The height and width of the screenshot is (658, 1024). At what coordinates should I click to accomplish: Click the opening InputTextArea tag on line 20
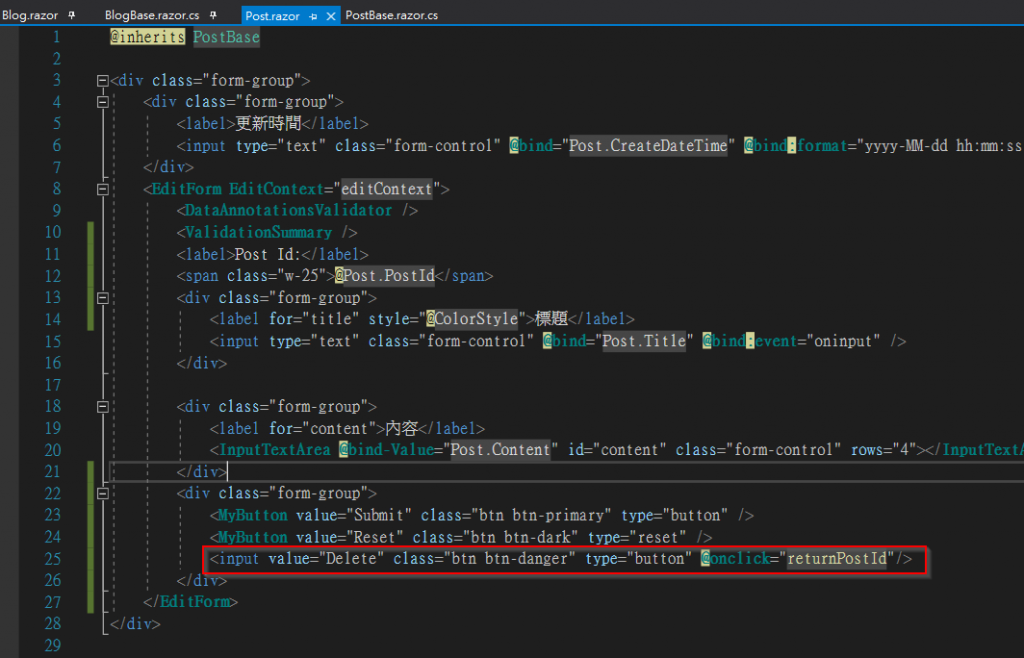(274, 450)
